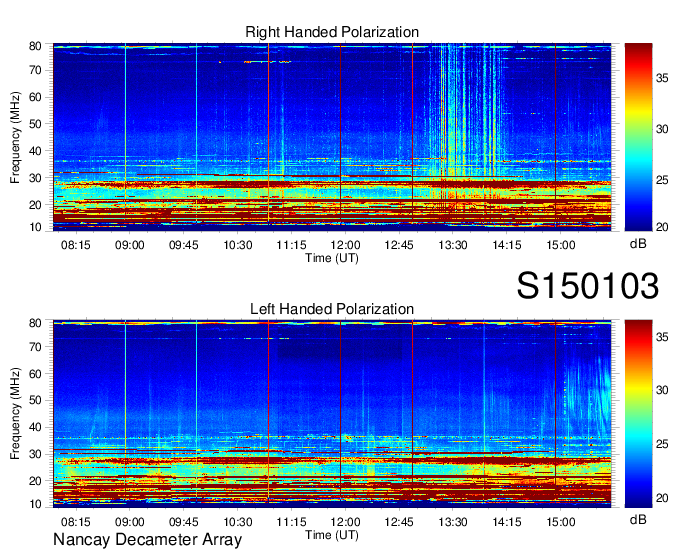
Task: Click the 20 MHz tick on Left Handed plot
Action: coord(35,481)
